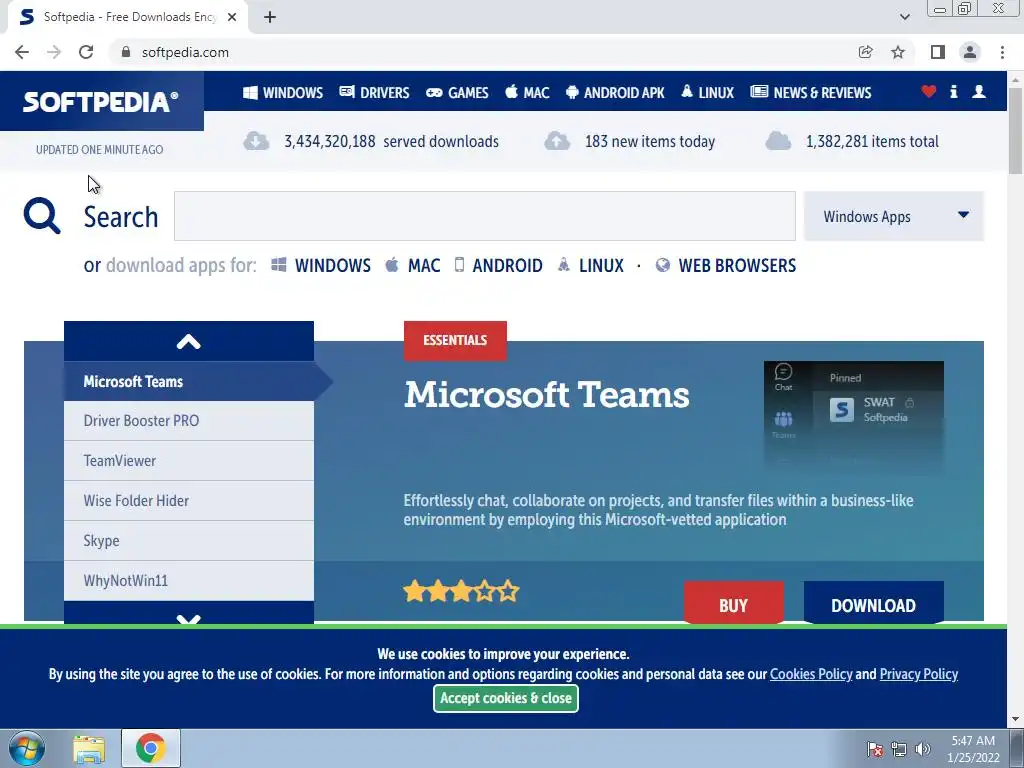This screenshot has height=768, width=1024.
Task: Bookmark page with star icon
Action: pos(898,52)
